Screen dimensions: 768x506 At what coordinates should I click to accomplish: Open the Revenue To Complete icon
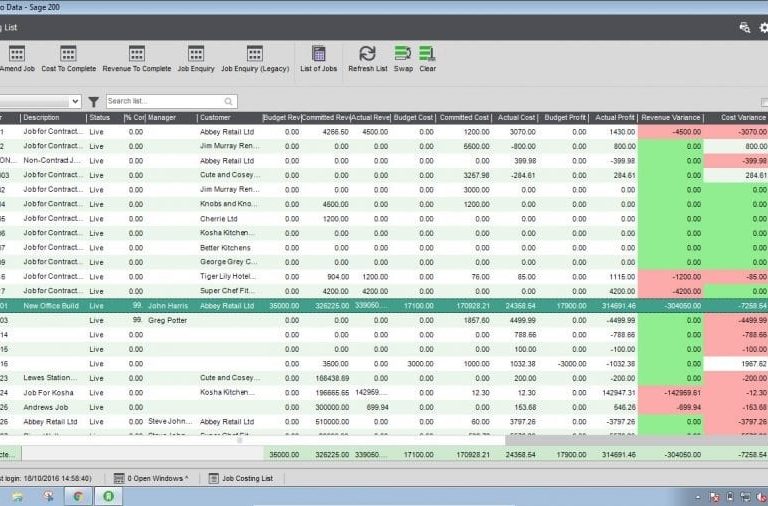coord(137,54)
